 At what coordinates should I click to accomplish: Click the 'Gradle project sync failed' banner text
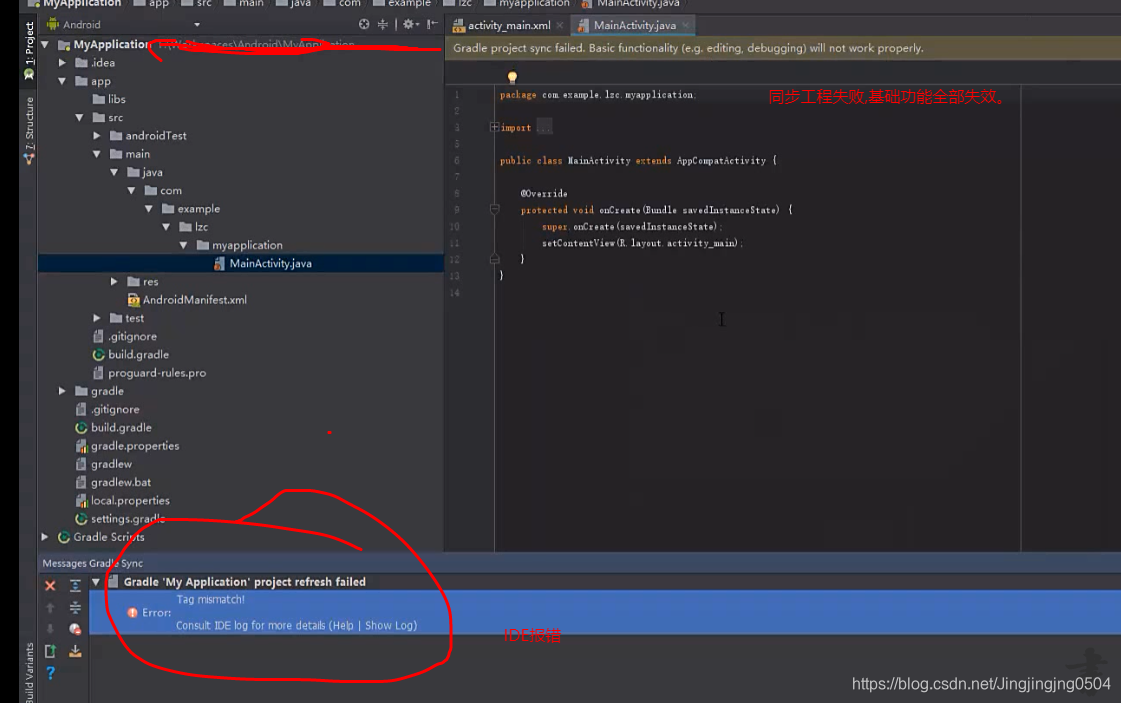pos(688,48)
